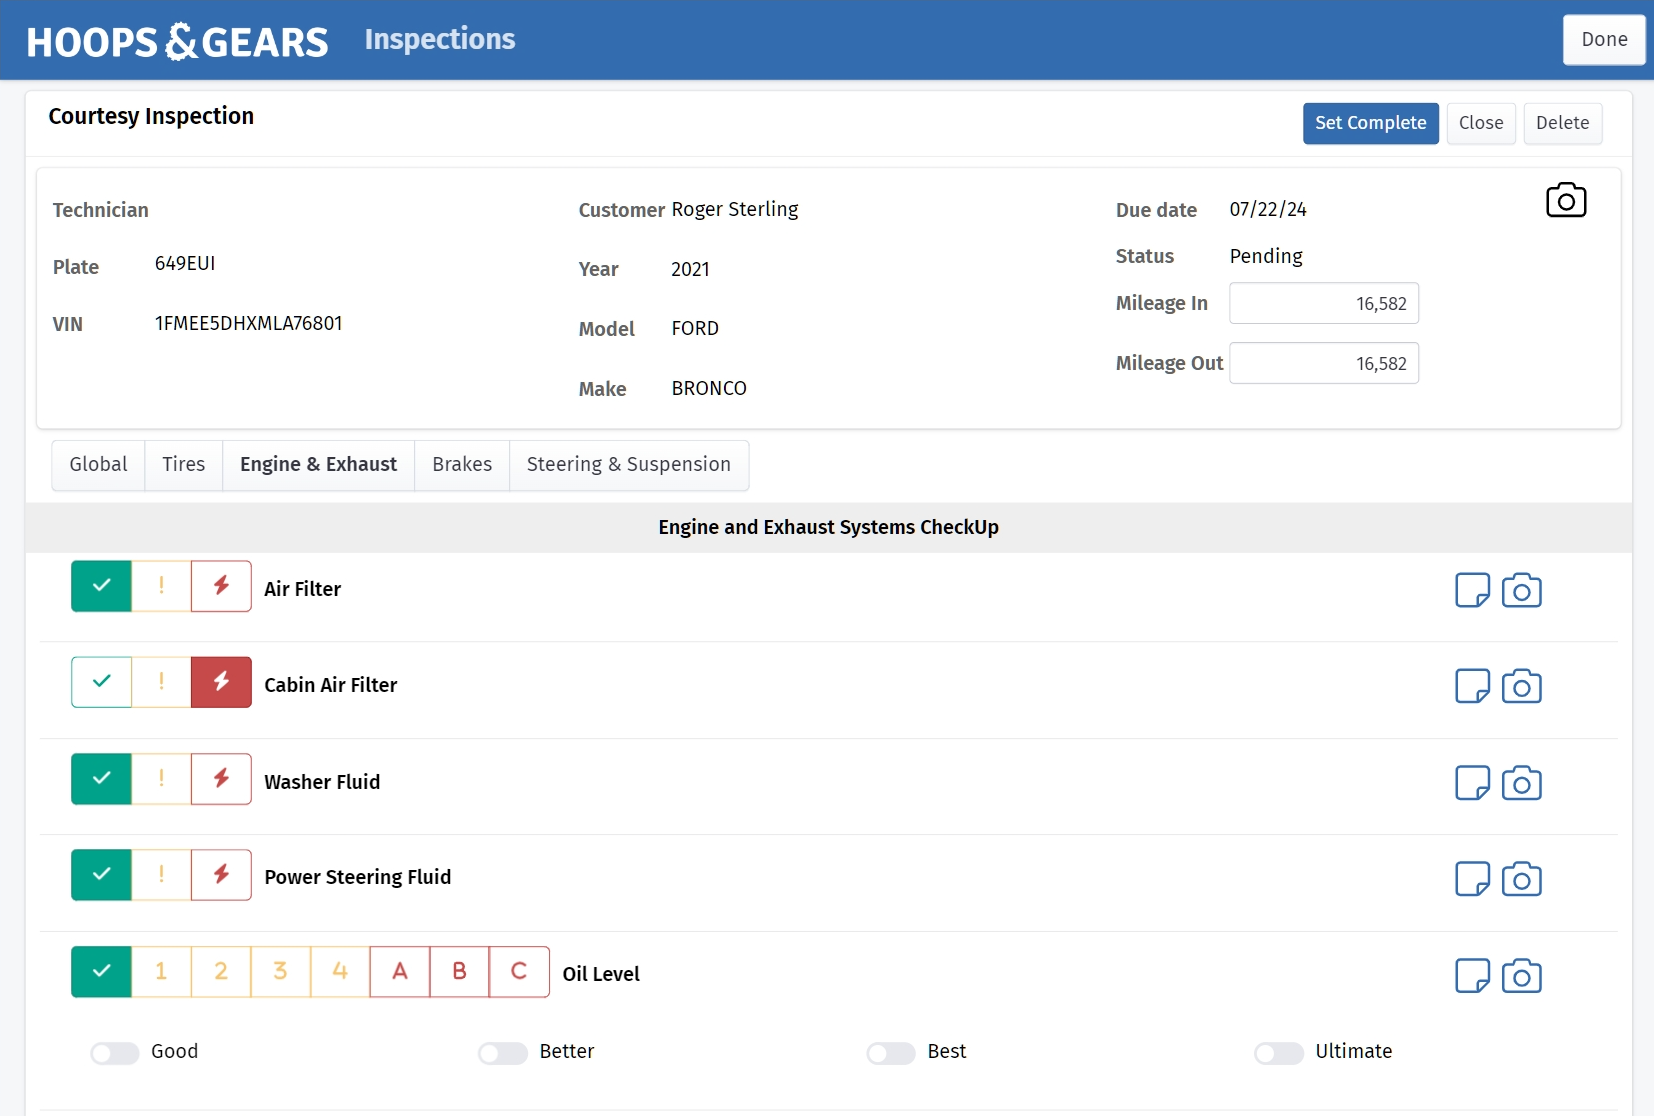This screenshot has width=1654, height=1116.
Task: Click the Close button
Action: (x=1481, y=123)
